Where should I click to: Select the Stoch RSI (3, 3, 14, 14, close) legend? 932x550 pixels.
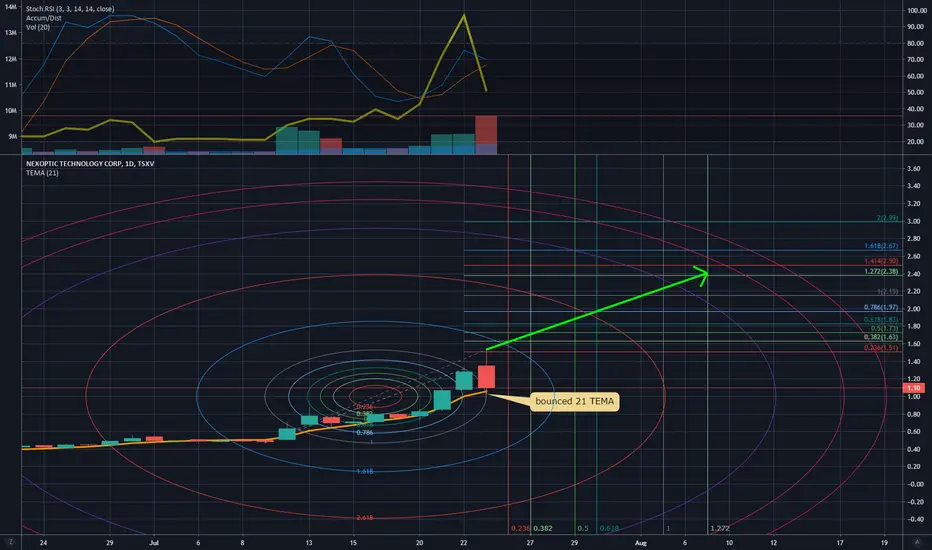pyautogui.click(x=70, y=9)
